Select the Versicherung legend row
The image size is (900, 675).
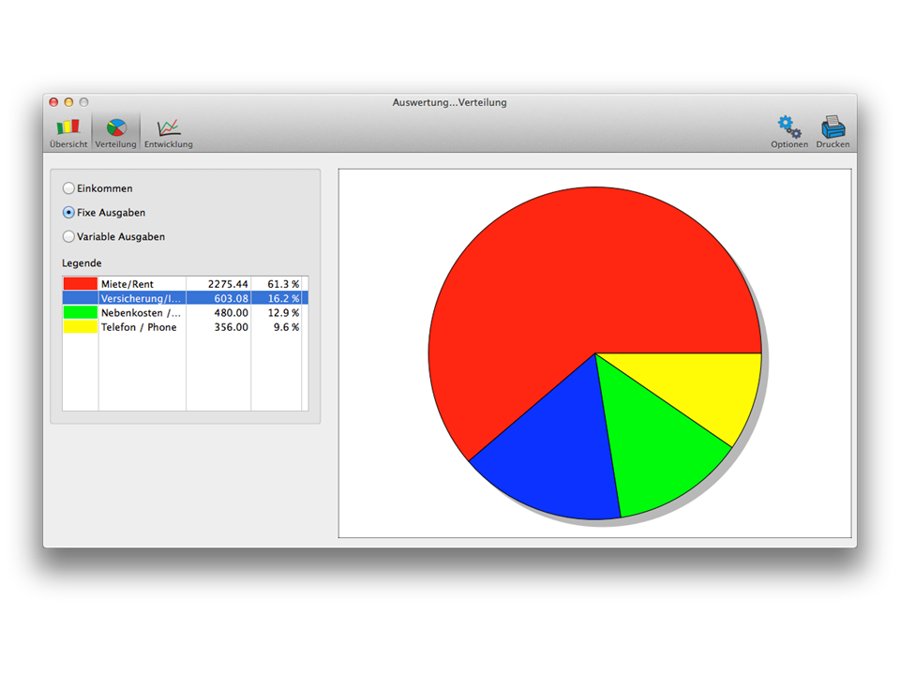coord(140,298)
